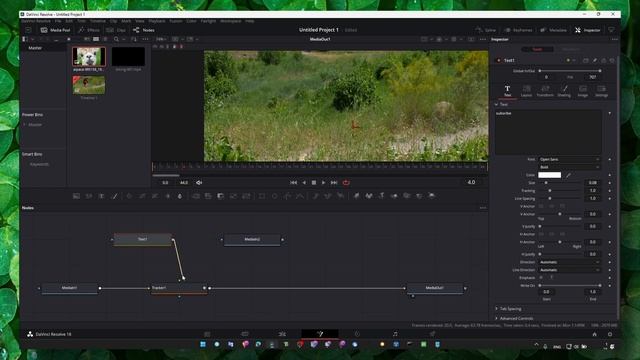This screenshot has height=360, width=640.
Task: Click the Size slider handle
Action: [546, 183]
